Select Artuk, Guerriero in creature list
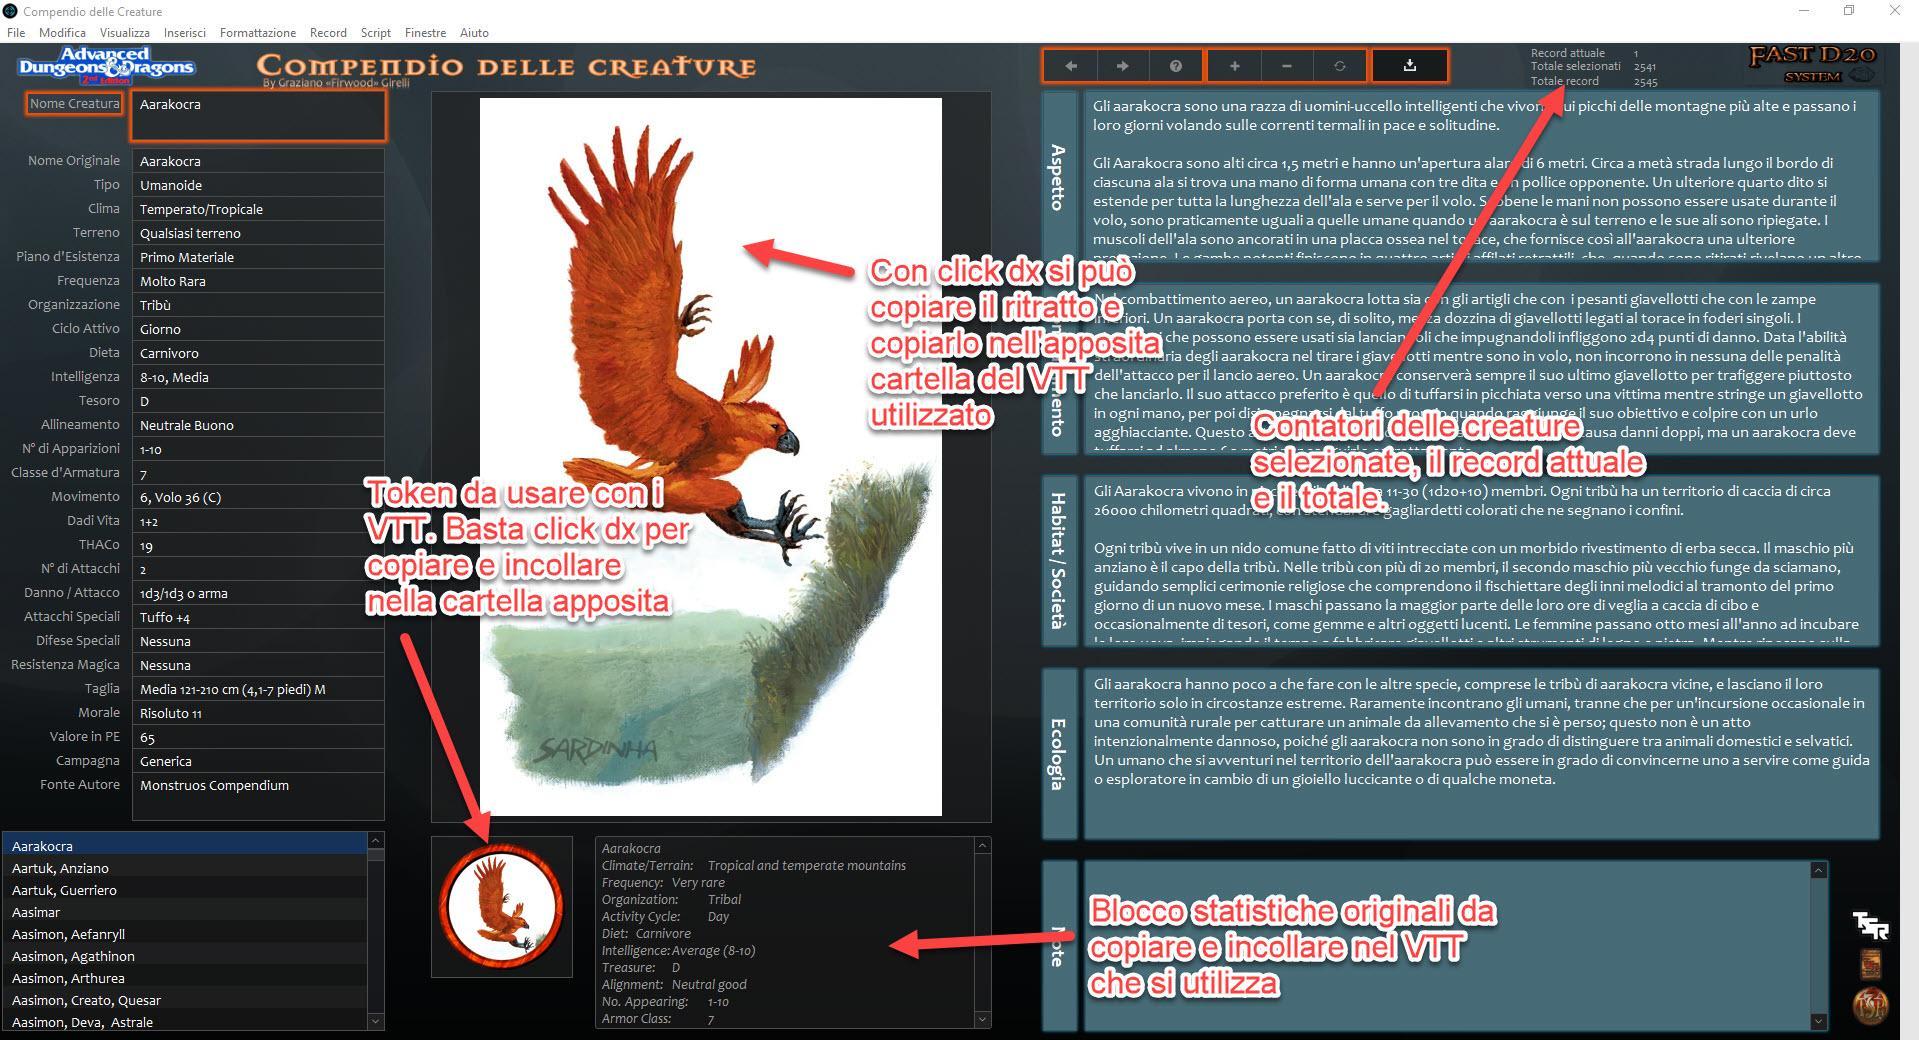 pyautogui.click(x=64, y=890)
